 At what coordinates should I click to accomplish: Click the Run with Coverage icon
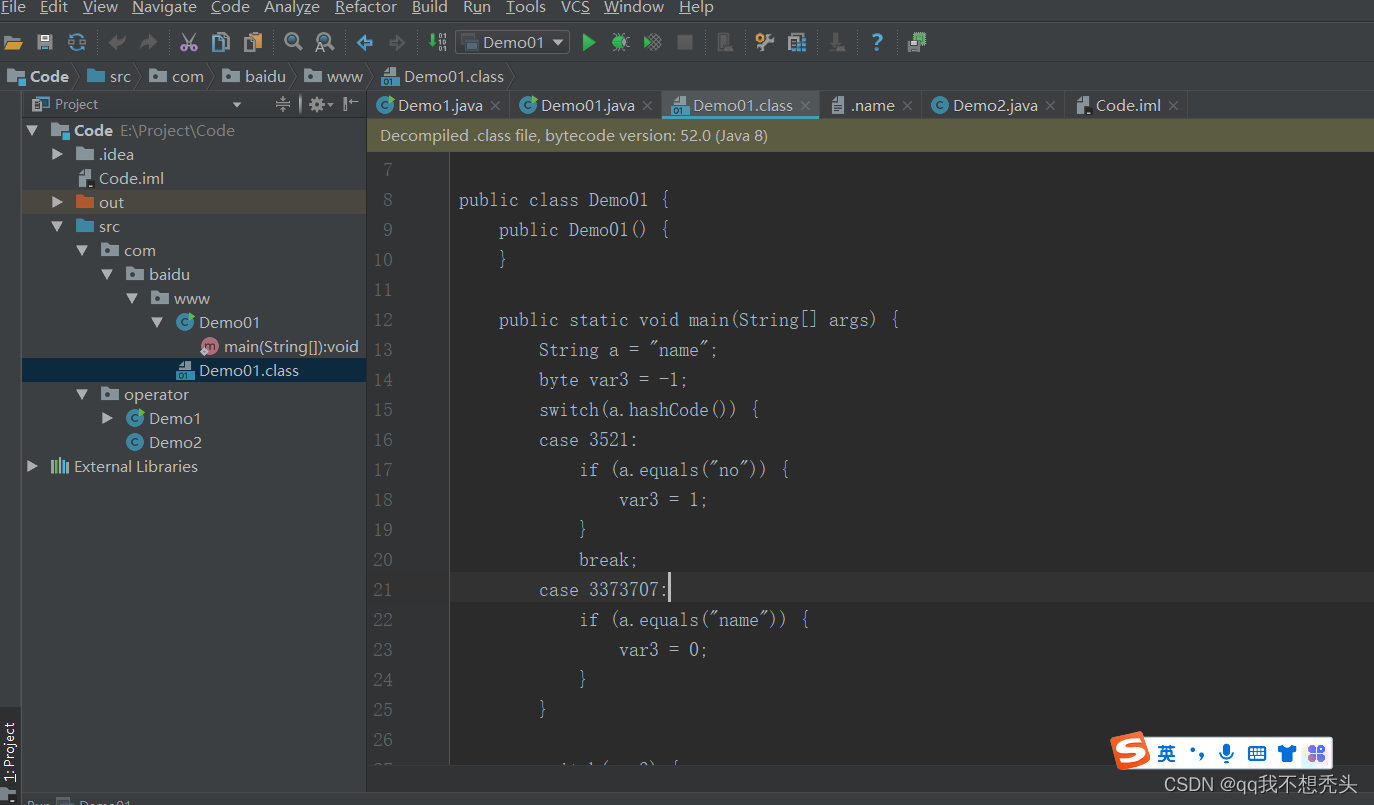652,42
